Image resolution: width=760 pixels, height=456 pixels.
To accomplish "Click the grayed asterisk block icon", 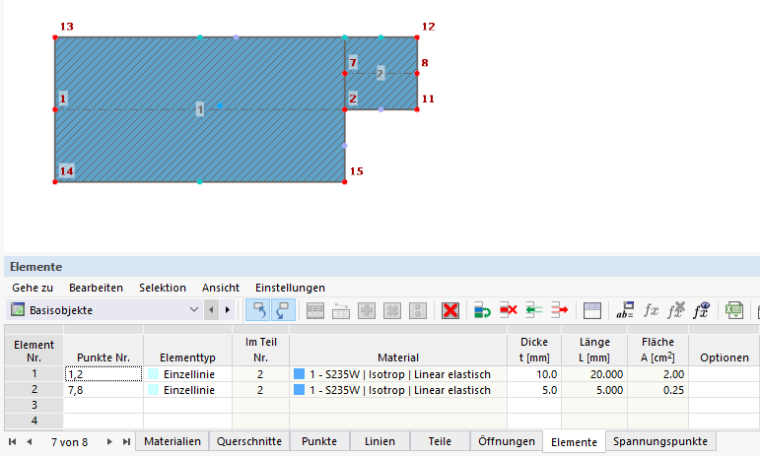I will tap(392, 310).
